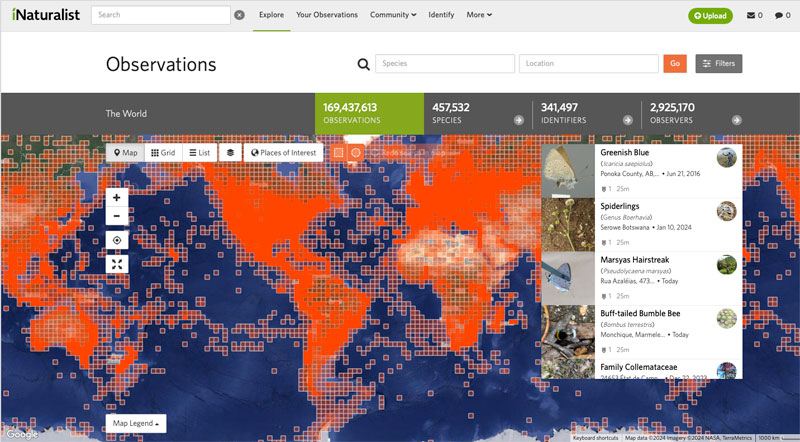Viewport: 800px width, 442px height.
Task: Click the Google logo on the map
Action: [22, 434]
